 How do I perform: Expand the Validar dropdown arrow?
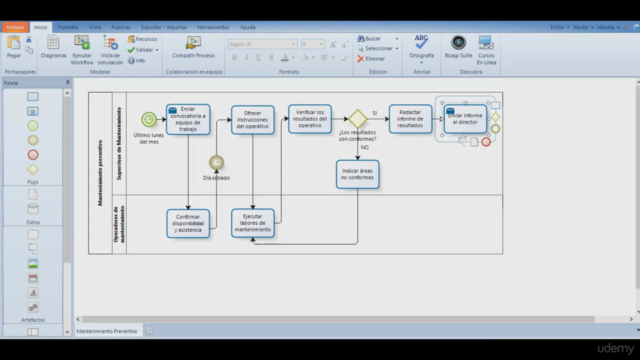[157, 50]
